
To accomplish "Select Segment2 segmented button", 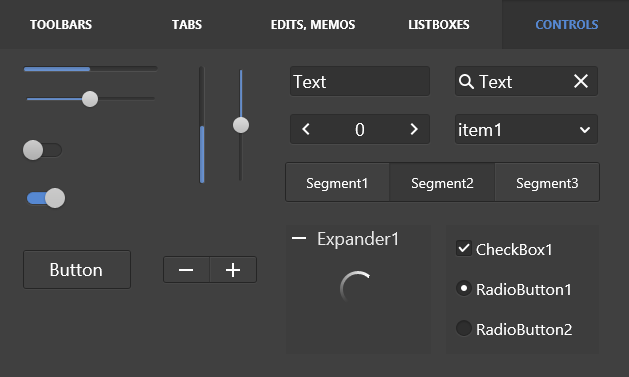I will pos(442,183).
